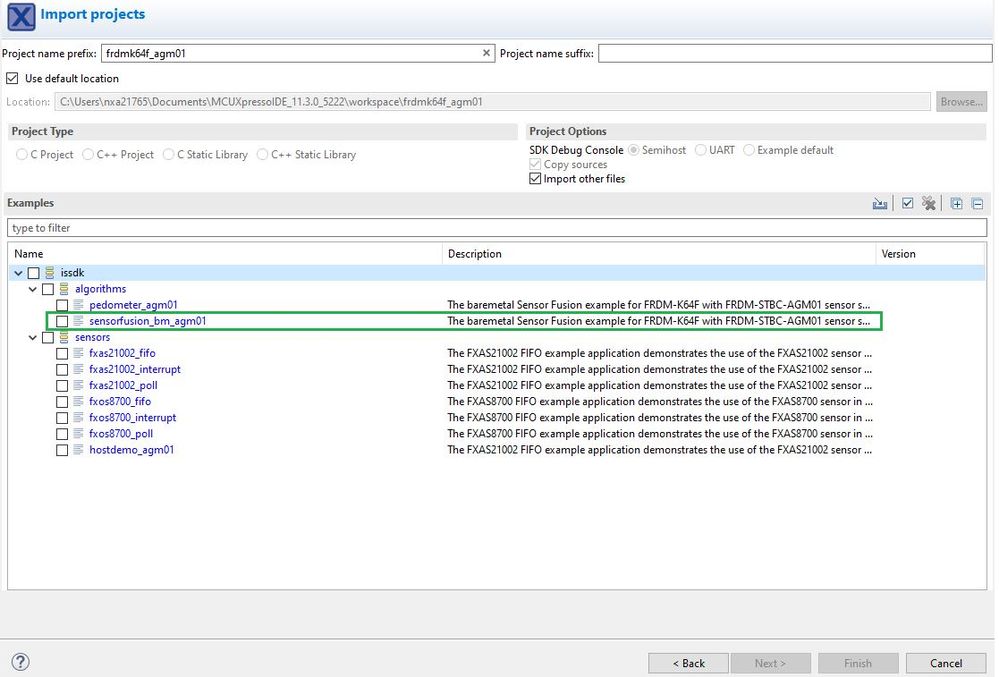Image resolution: width=999 pixels, height=677 pixels.
Task: Check the sensors group checkbox
Action: point(48,338)
